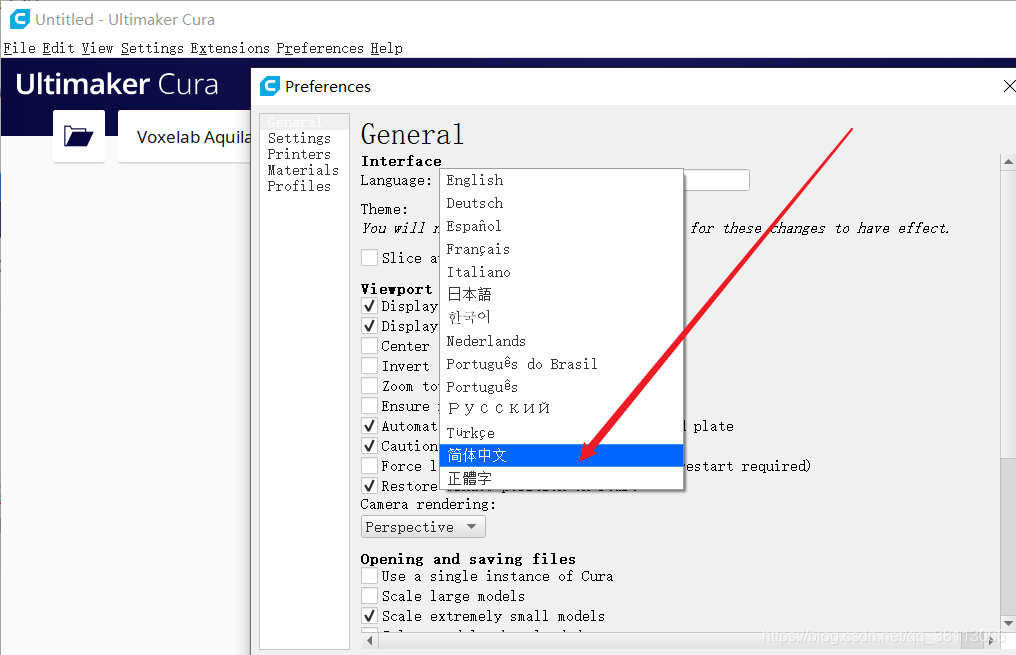Open the Help menu
The image size is (1016, 655).
tap(387, 49)
